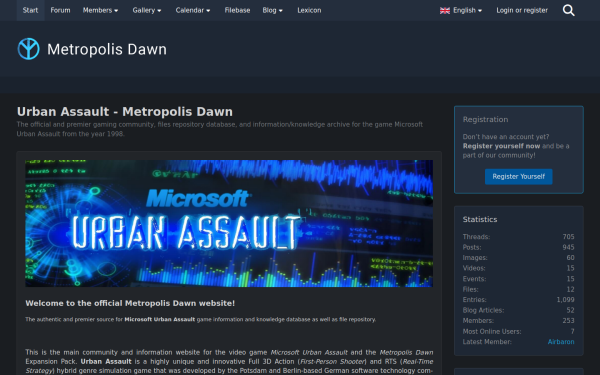Click the Registration box heading

(x=485, y=119)
